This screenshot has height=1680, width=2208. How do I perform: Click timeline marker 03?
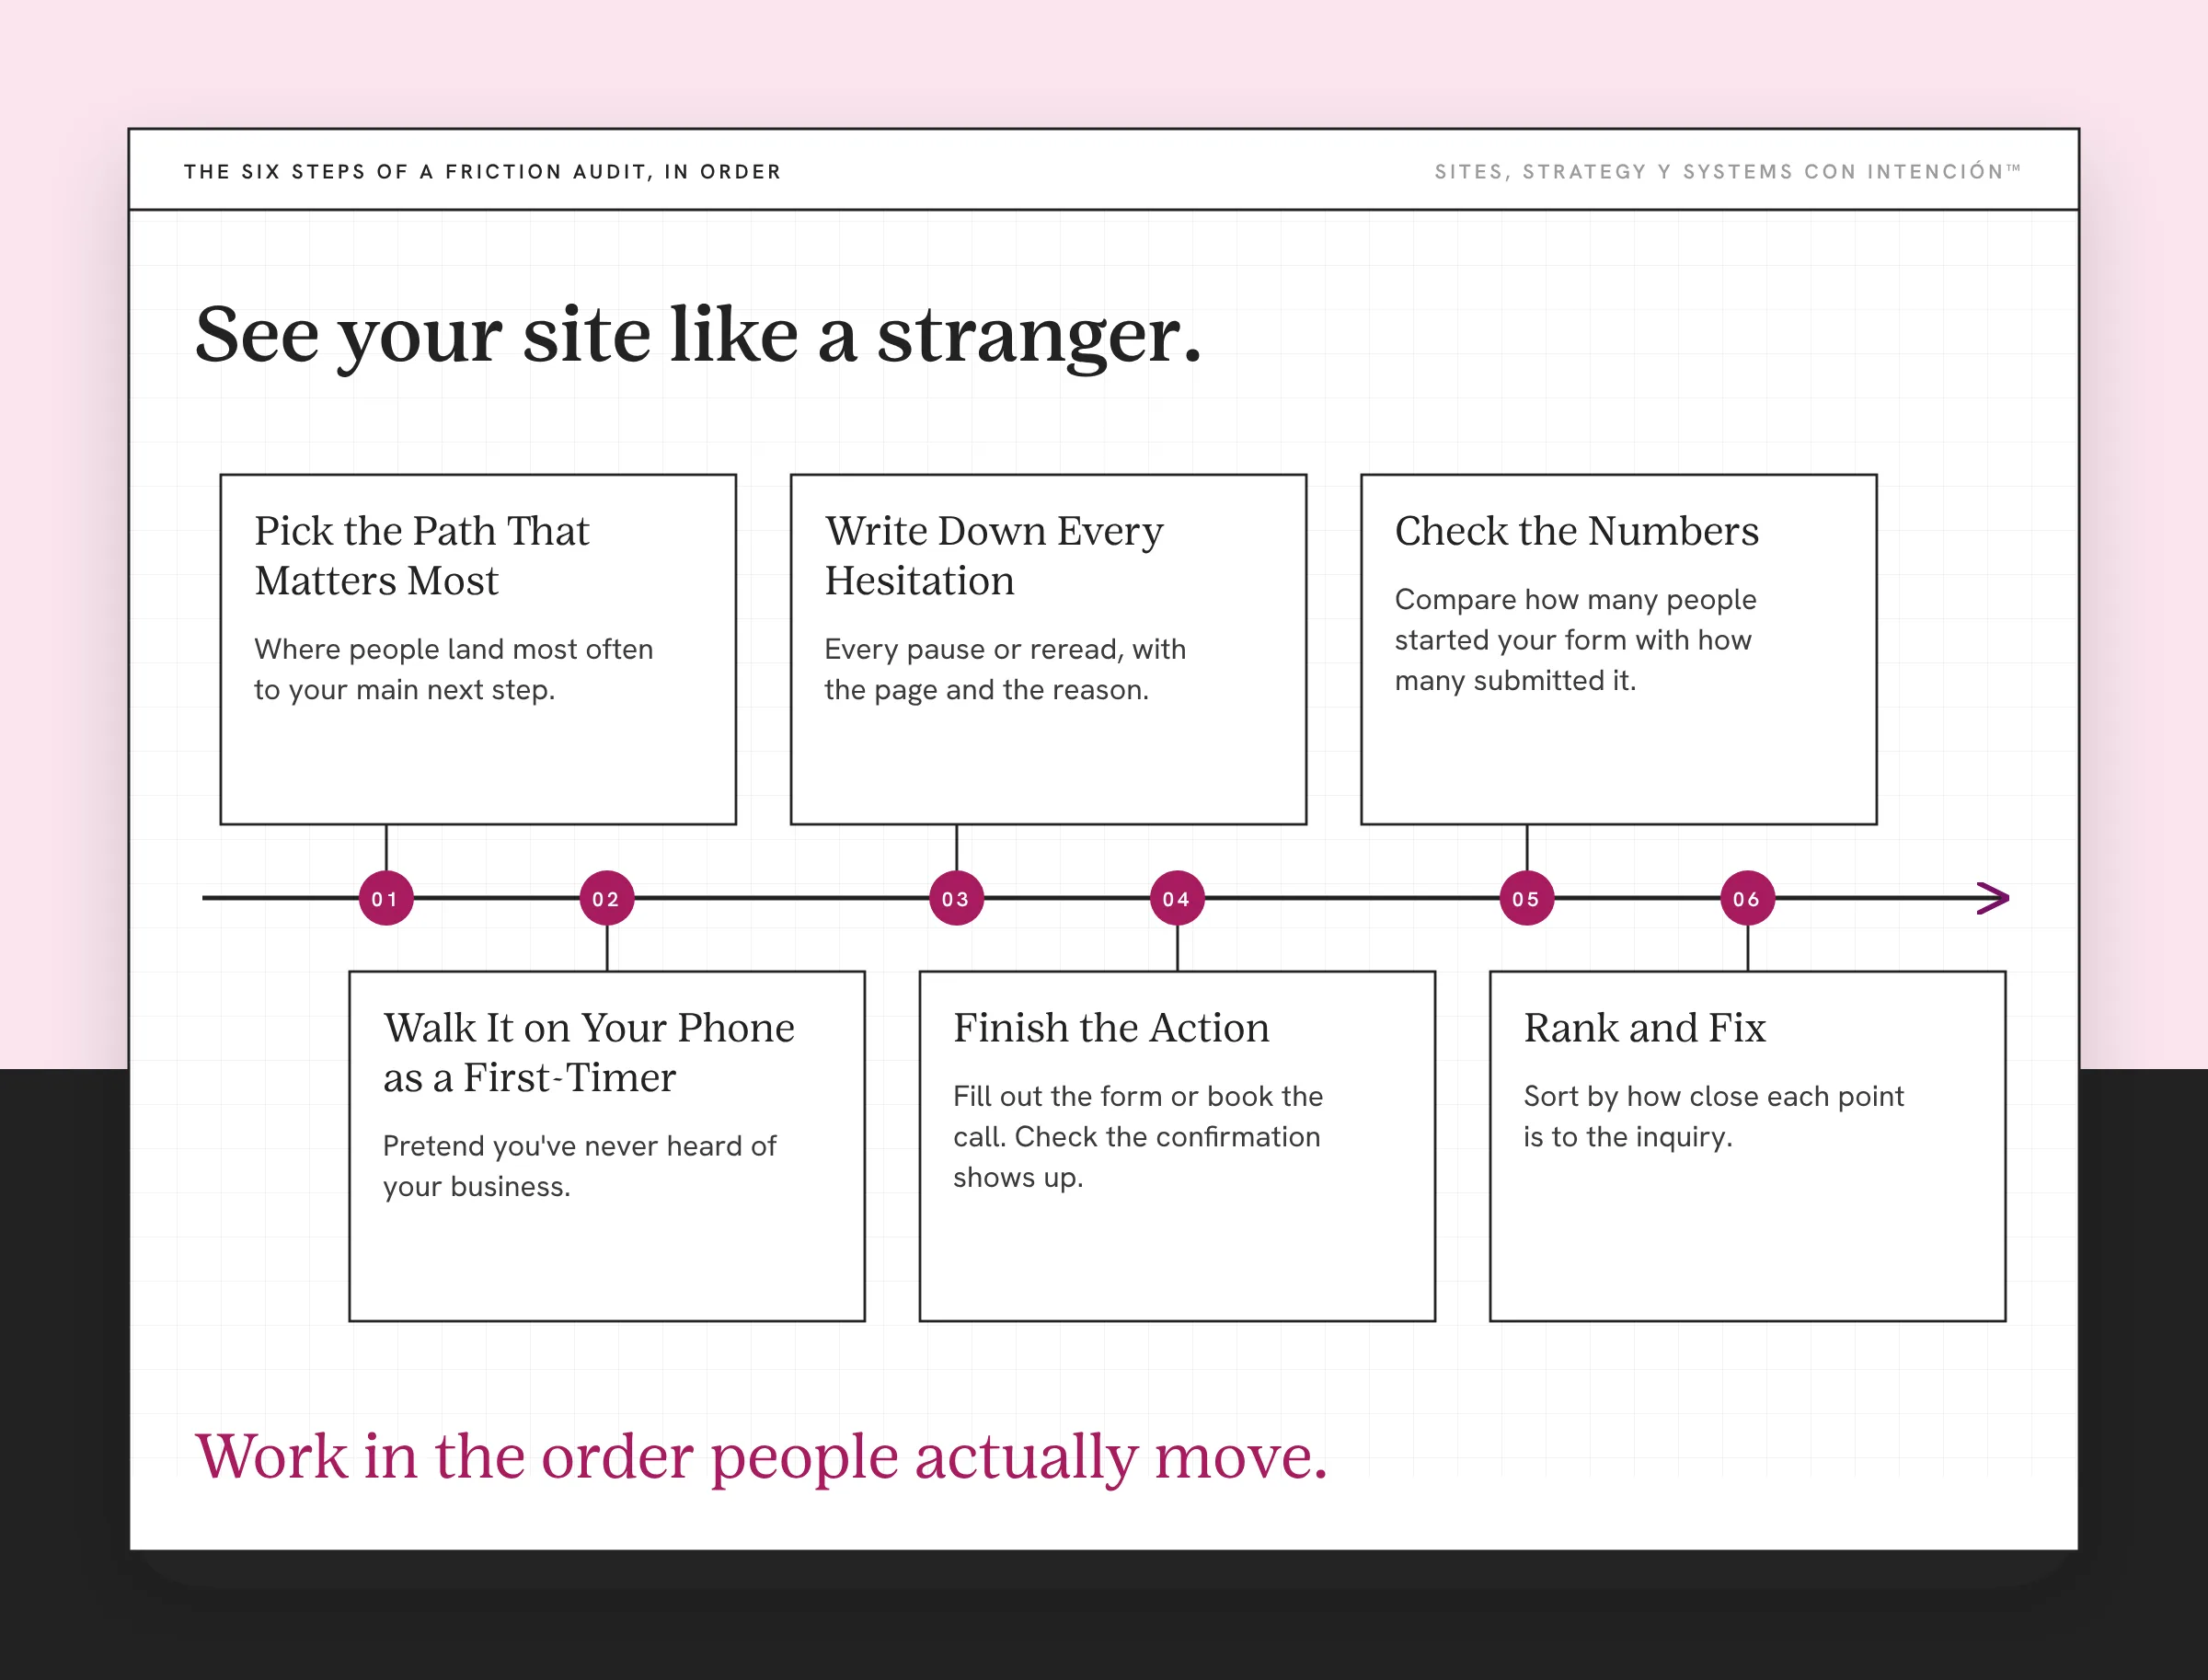pyautogui.click(x=957, y=898)
